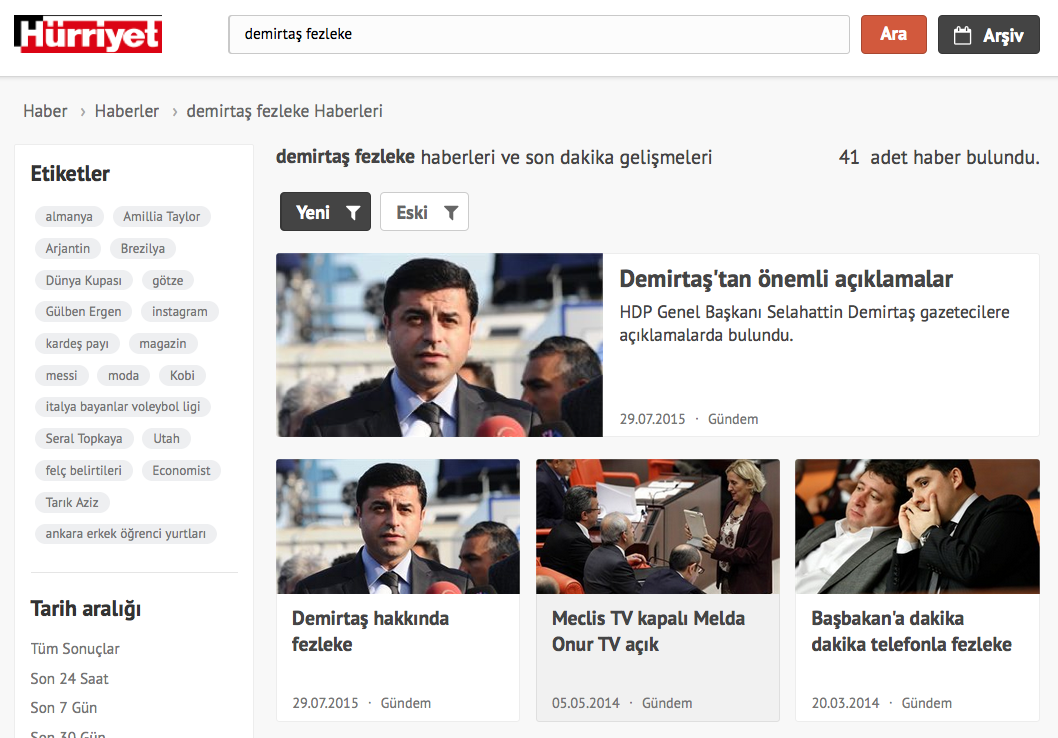Open Haberler breadcrumb link
The height and width of the screenshot is (738, 1058).
click(127, 111)
